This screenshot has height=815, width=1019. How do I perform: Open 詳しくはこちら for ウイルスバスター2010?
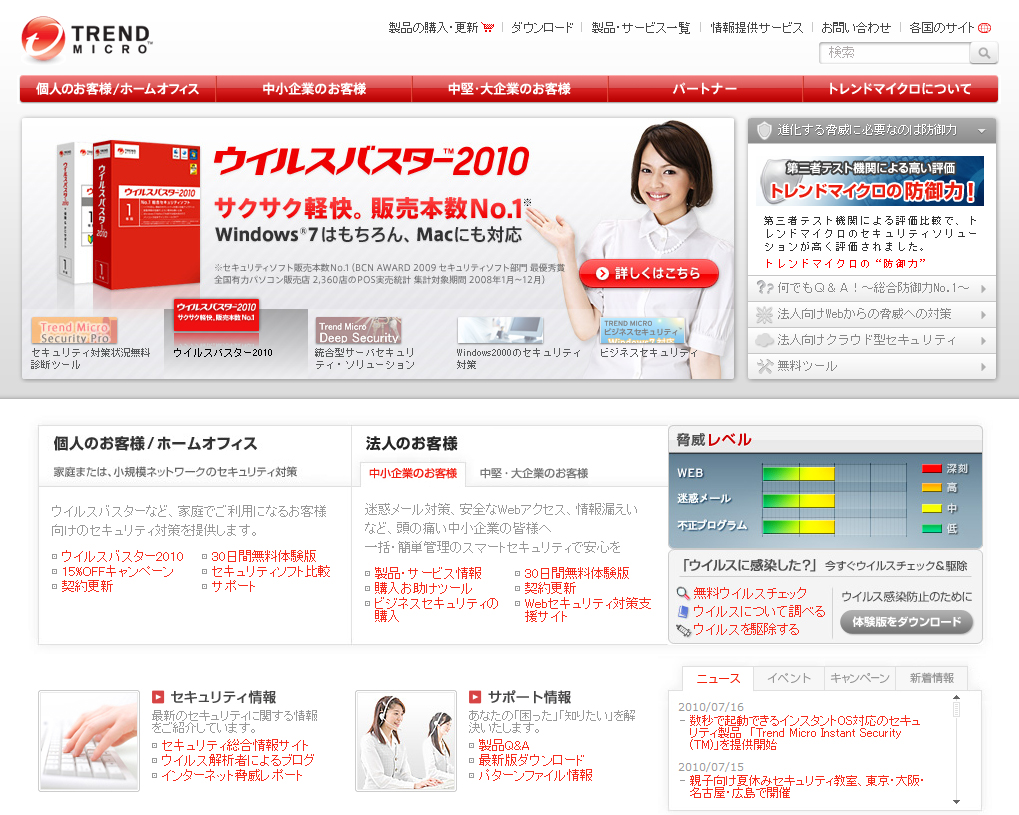(647, 273)
